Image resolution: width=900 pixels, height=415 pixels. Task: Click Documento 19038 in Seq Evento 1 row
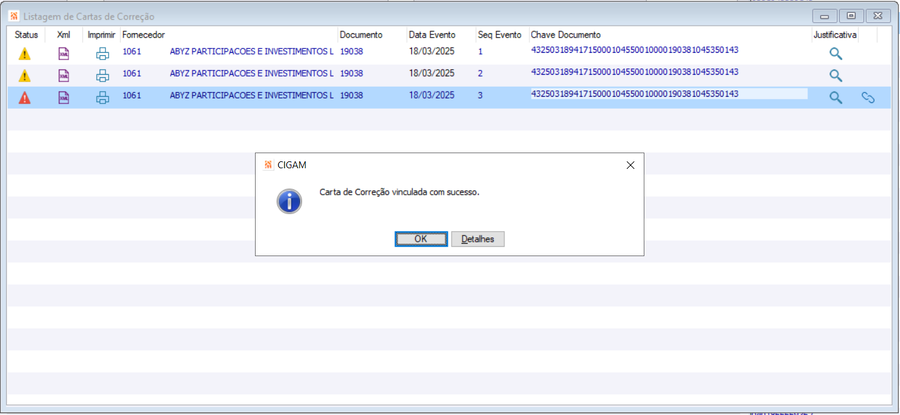click(x=351, y=52)
